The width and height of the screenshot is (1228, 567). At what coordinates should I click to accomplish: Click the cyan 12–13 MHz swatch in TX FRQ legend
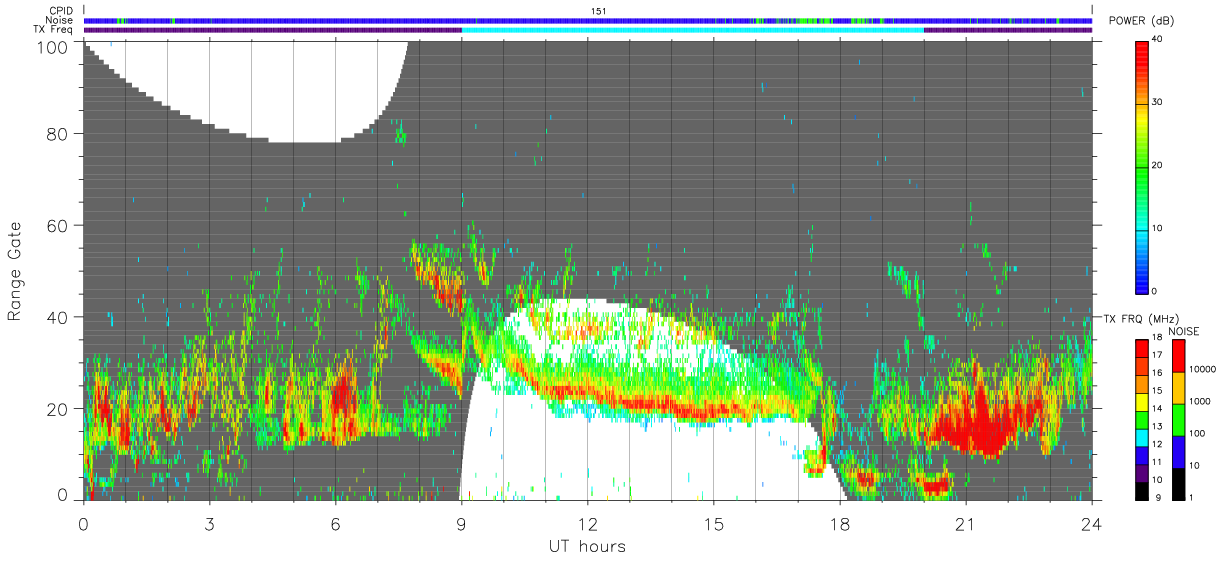click(1143, 438)
